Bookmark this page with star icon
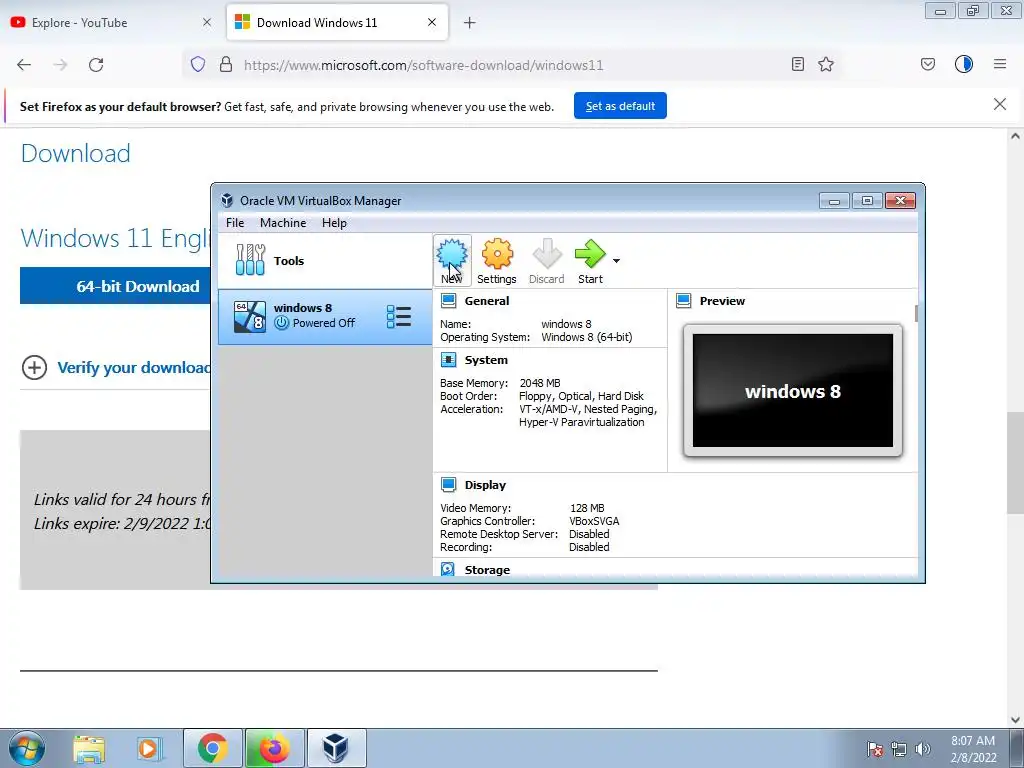This screenshot has height=768, width=1024. coord(826,64)
